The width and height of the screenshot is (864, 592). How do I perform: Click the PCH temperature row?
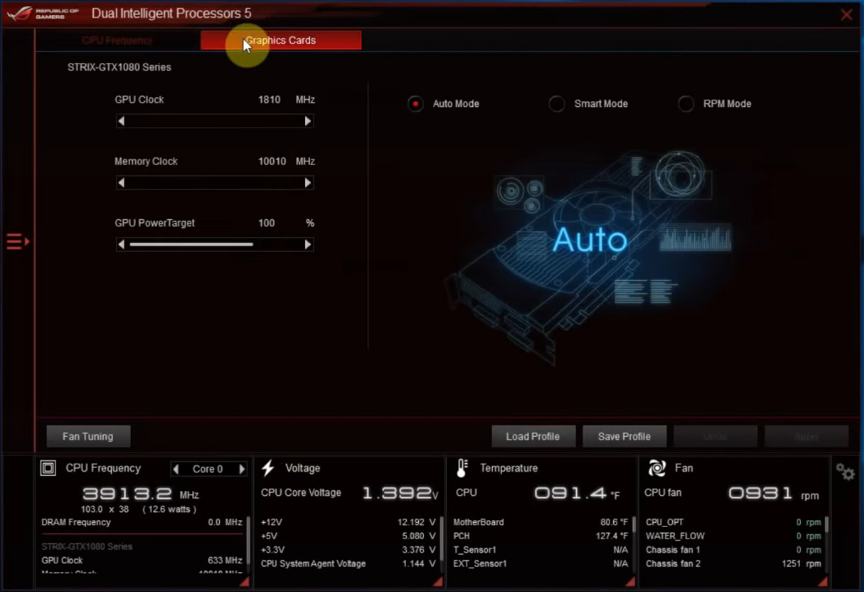pos(541,536)
